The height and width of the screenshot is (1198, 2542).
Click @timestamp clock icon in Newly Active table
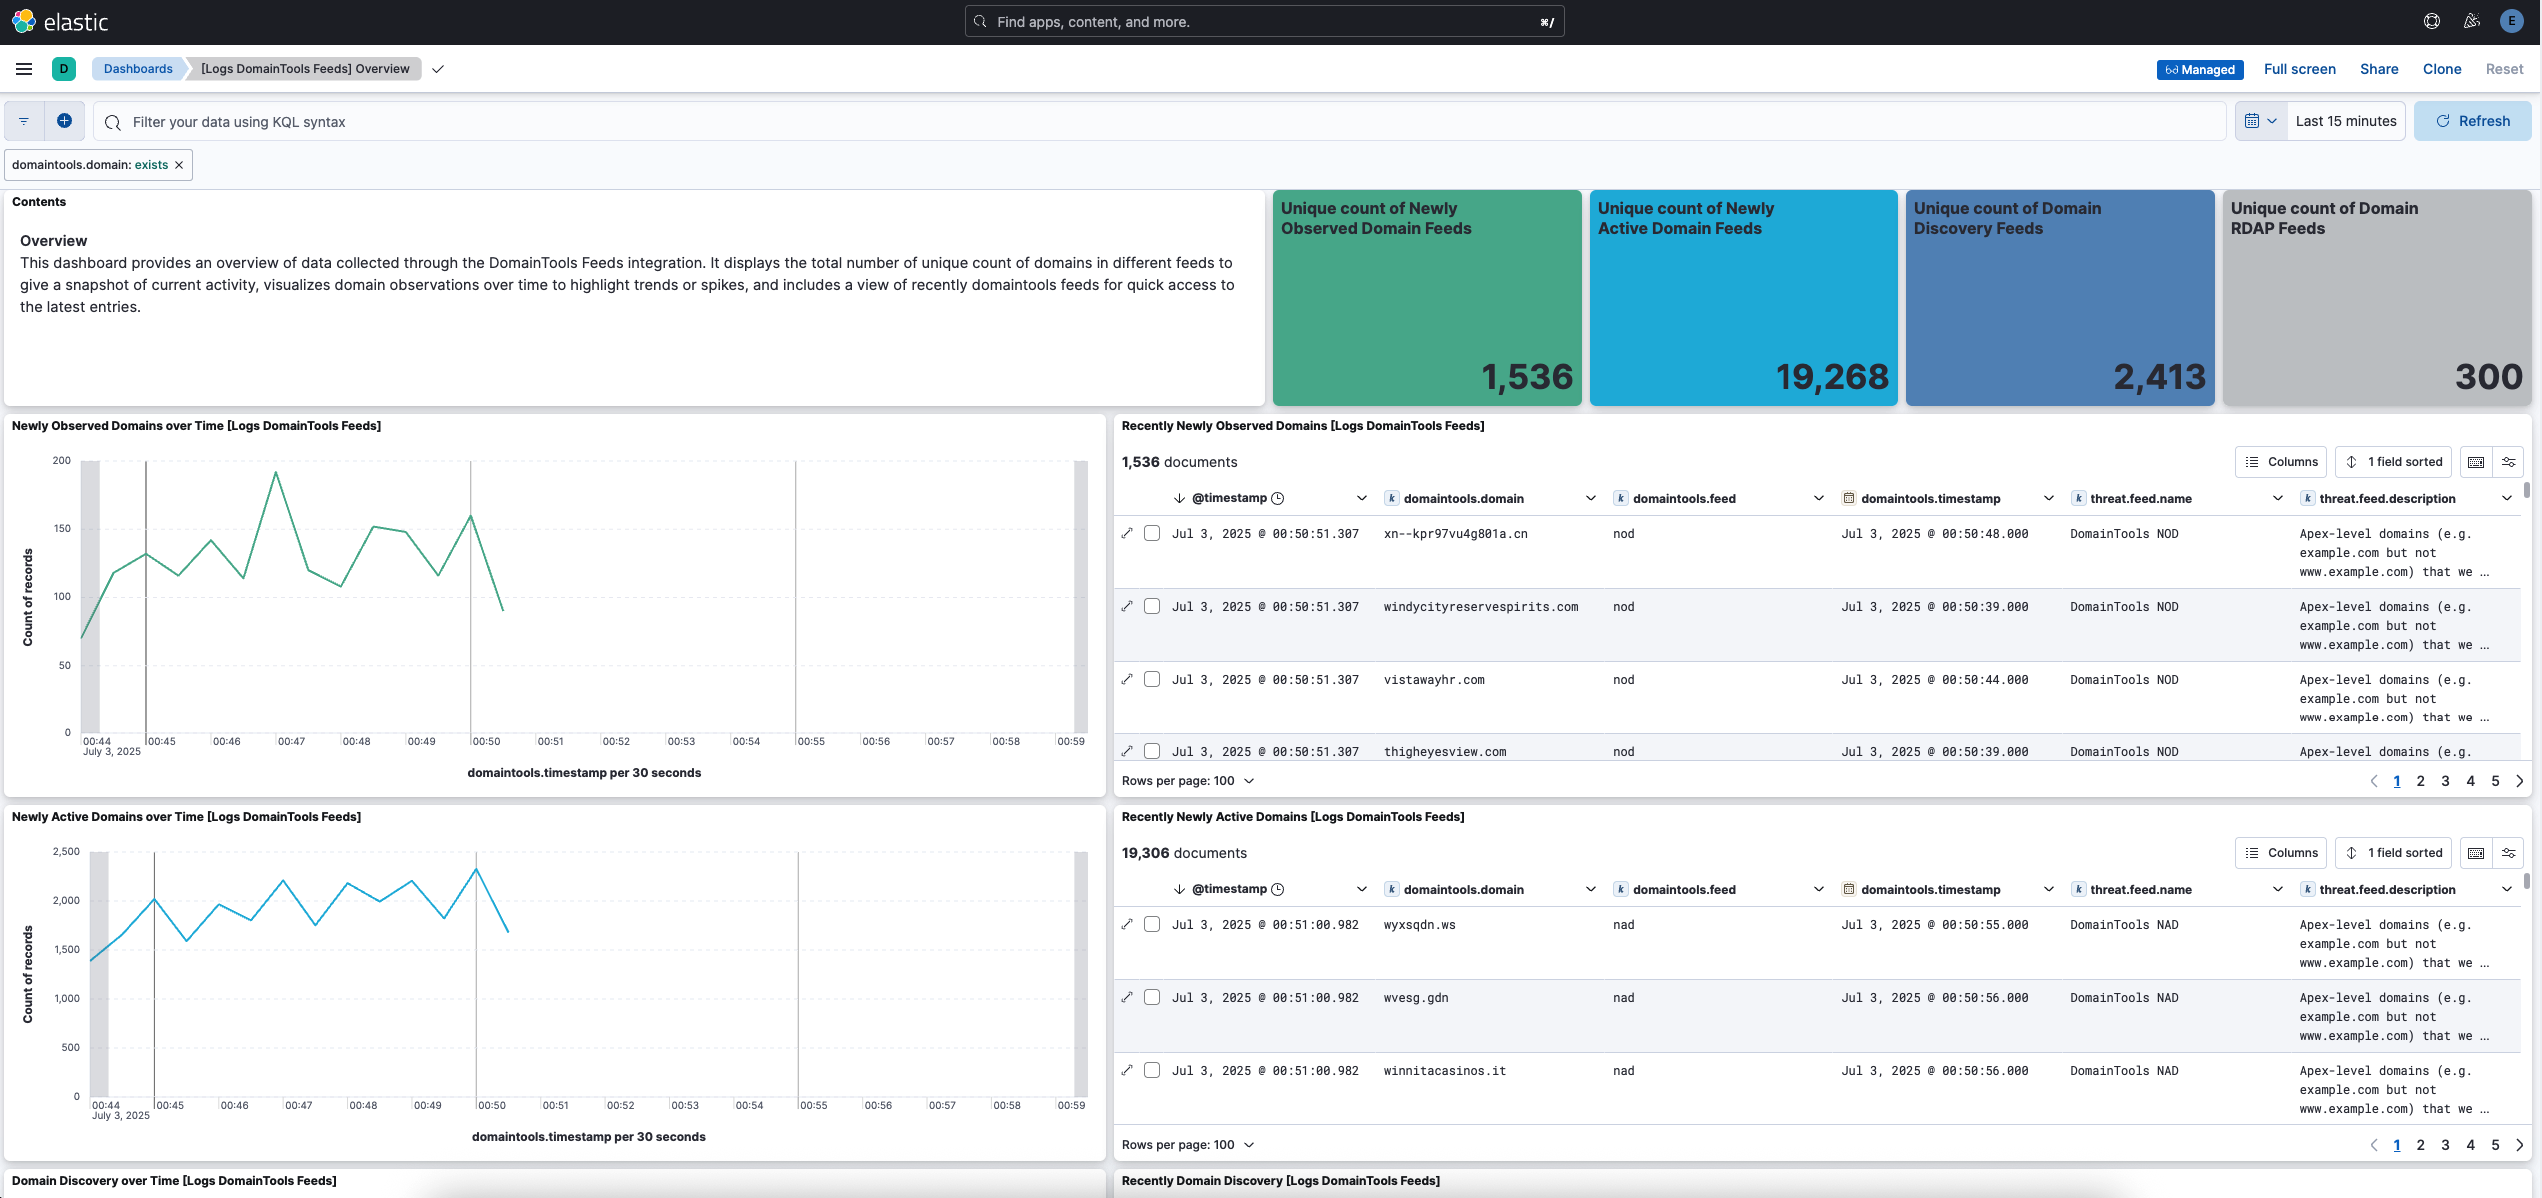pos(1278,889)
